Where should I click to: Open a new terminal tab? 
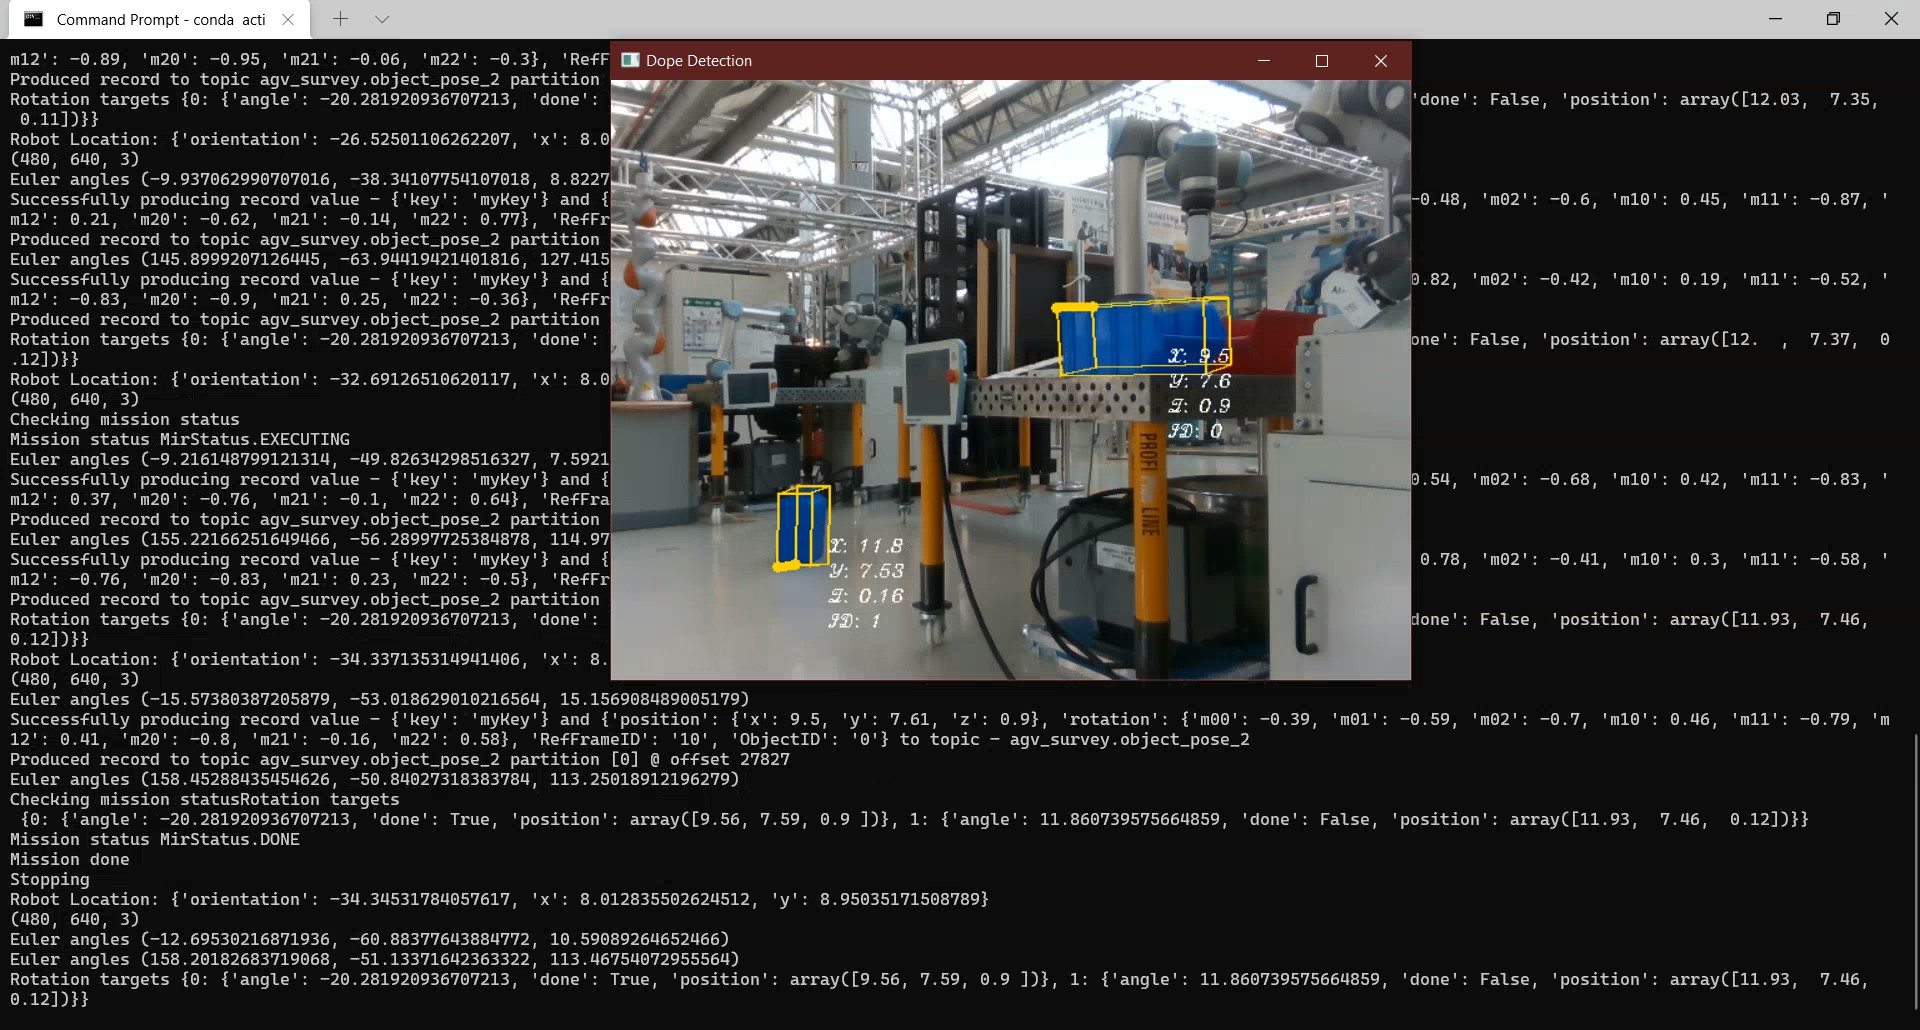[x=340, y=19]
